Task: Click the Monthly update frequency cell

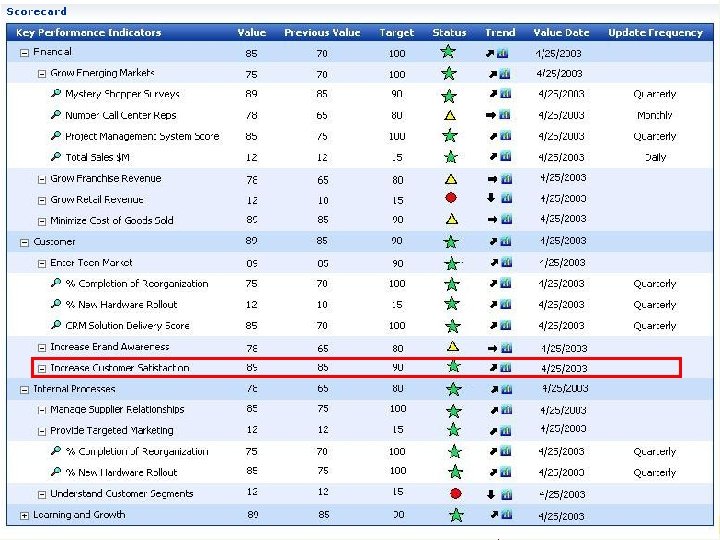Action: pyautogui.click(x=655, y=115)
